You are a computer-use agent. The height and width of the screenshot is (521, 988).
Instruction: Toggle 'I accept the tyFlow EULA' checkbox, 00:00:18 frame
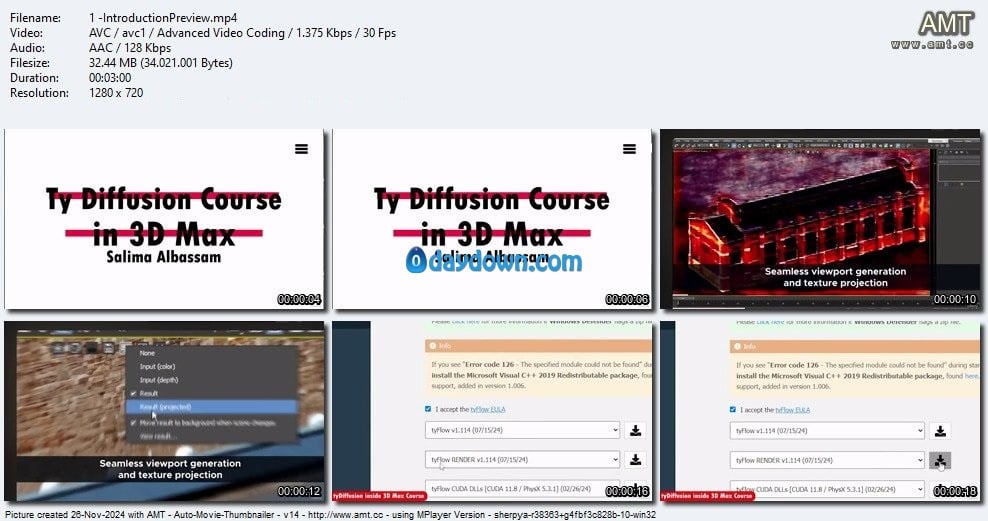[733, 409]
